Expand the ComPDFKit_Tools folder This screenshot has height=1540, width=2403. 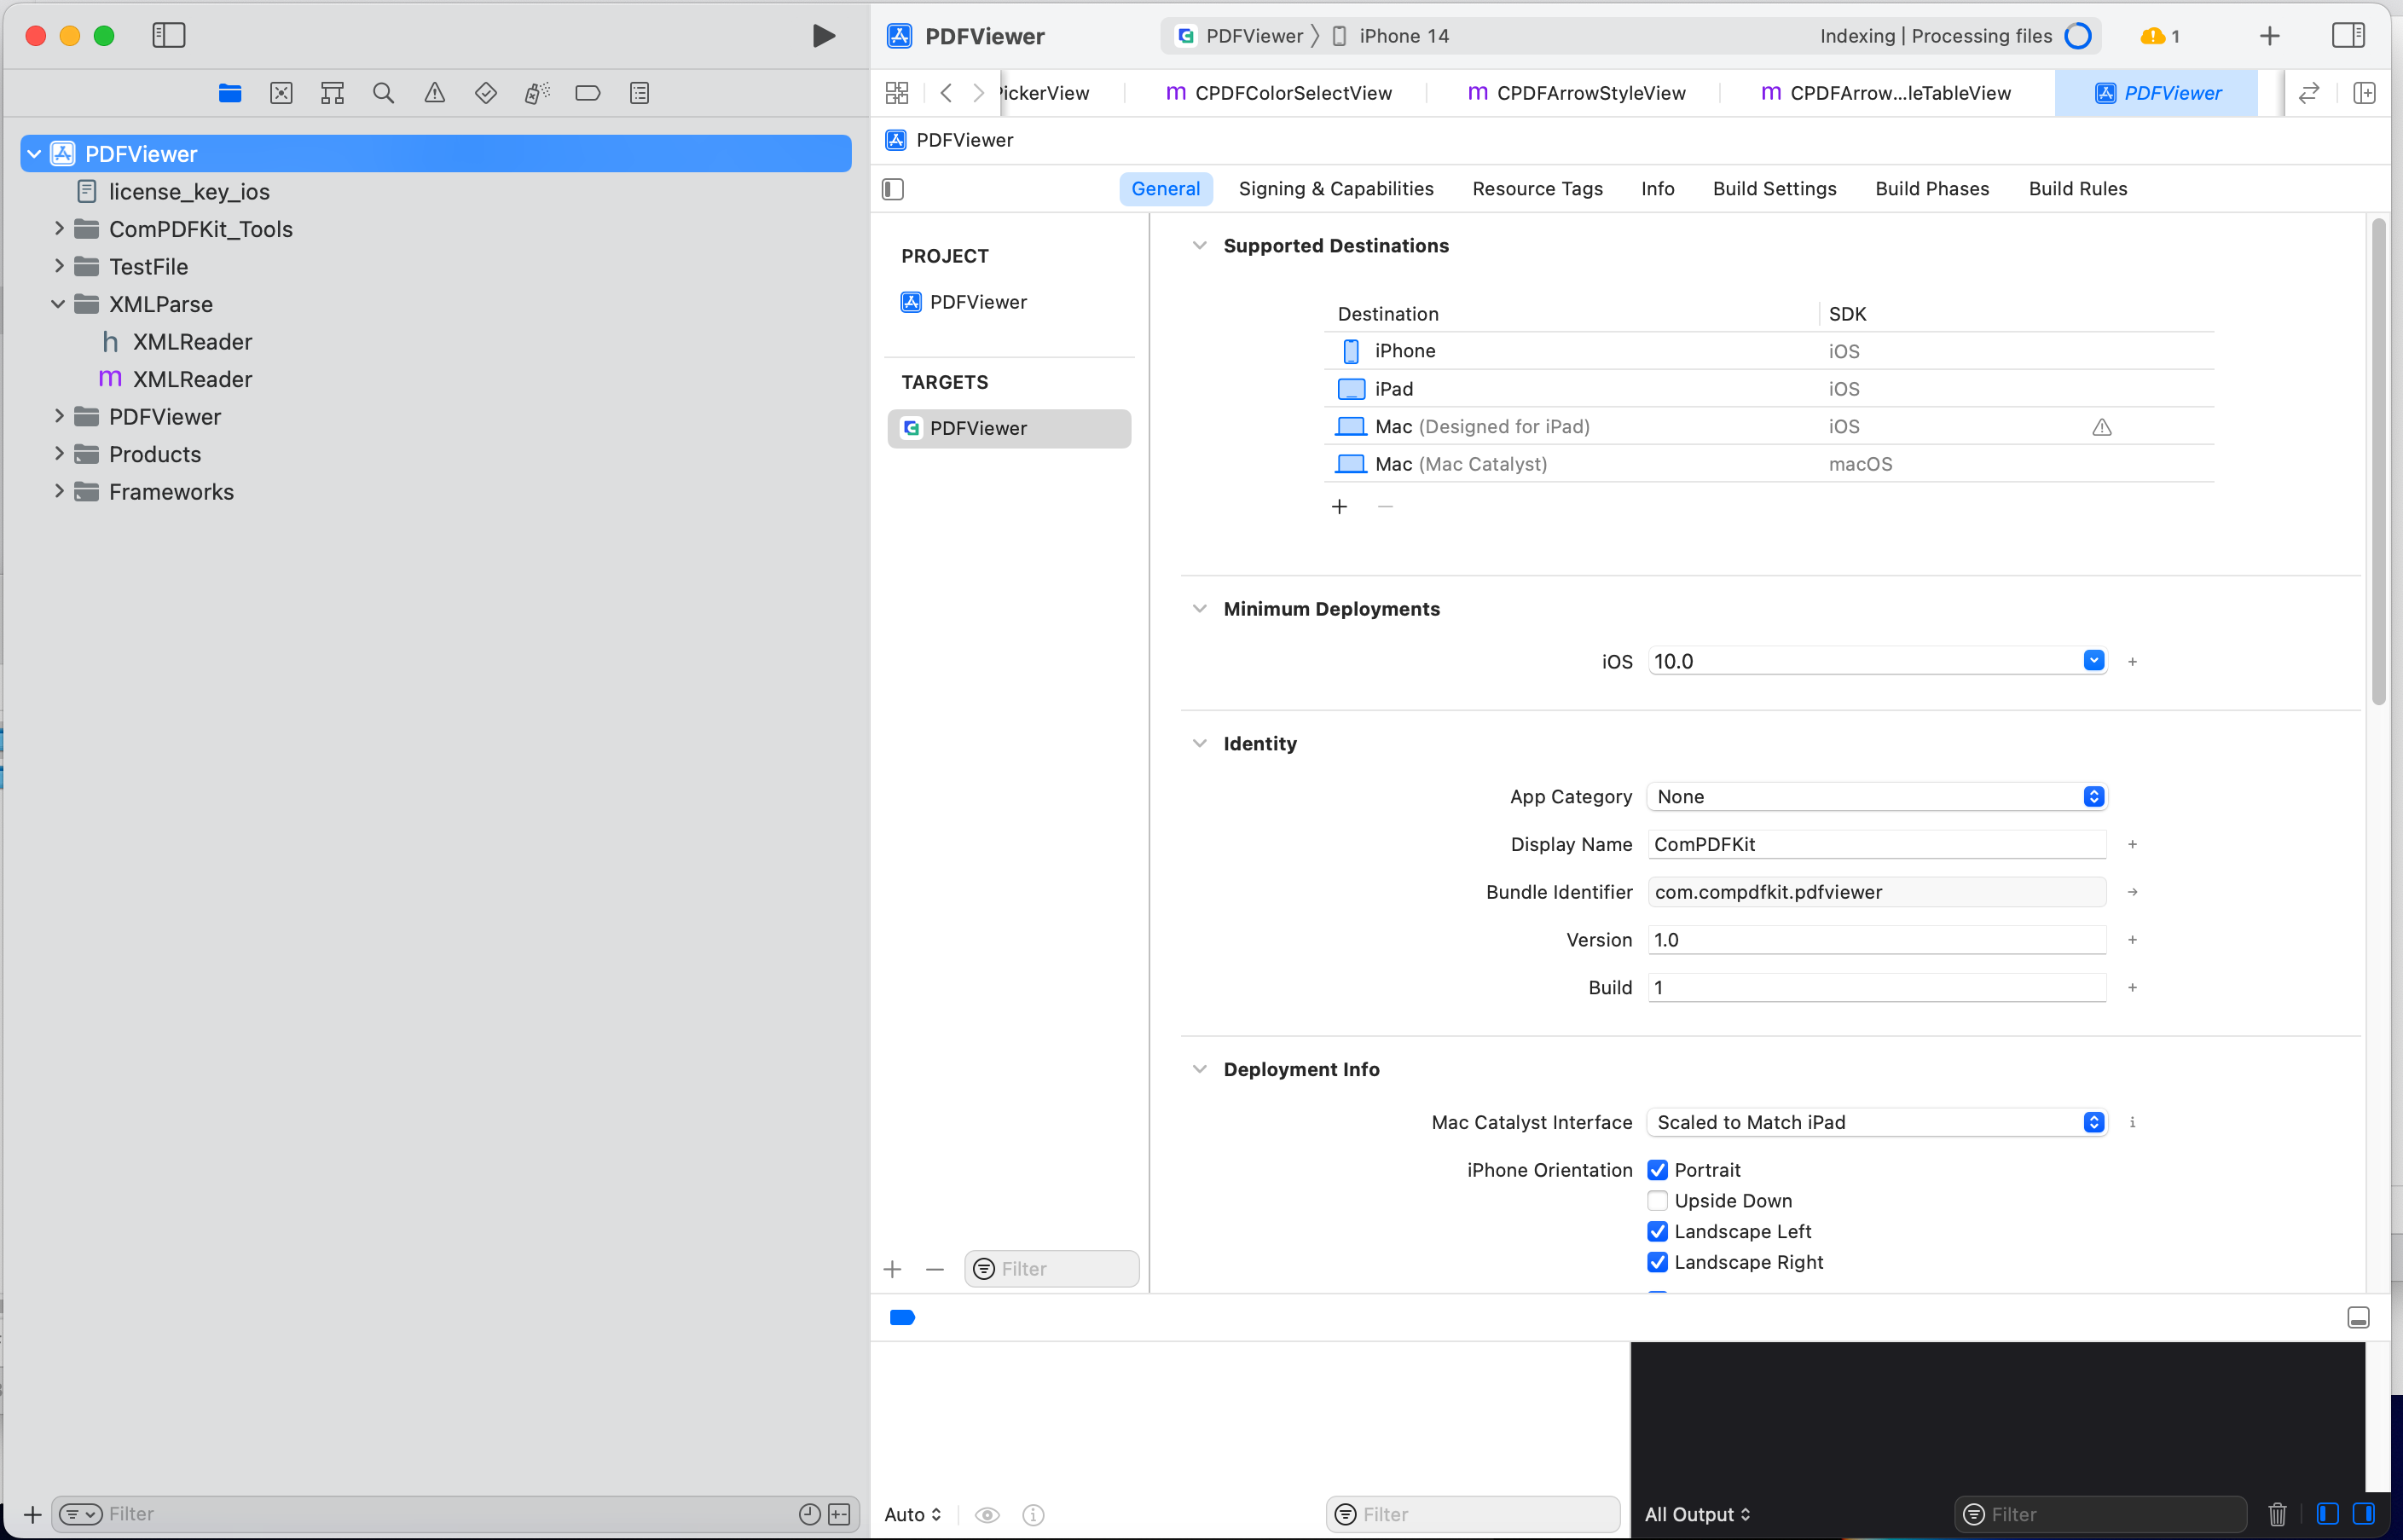pyautogui.click(x=59, y=229)
